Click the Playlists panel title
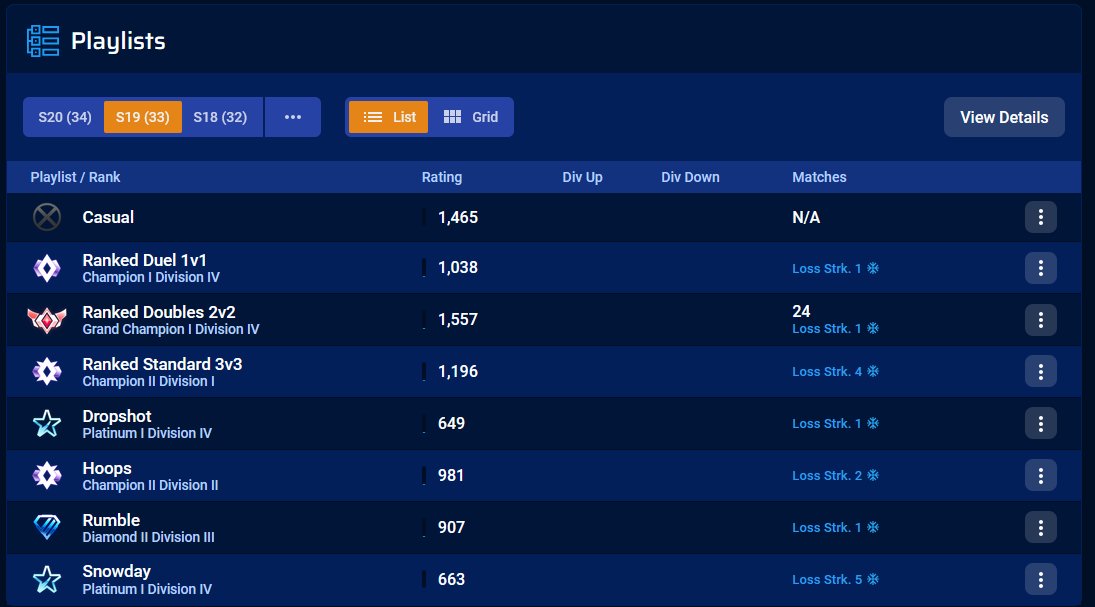This screenshot has height=607, width=1095. 118,41
